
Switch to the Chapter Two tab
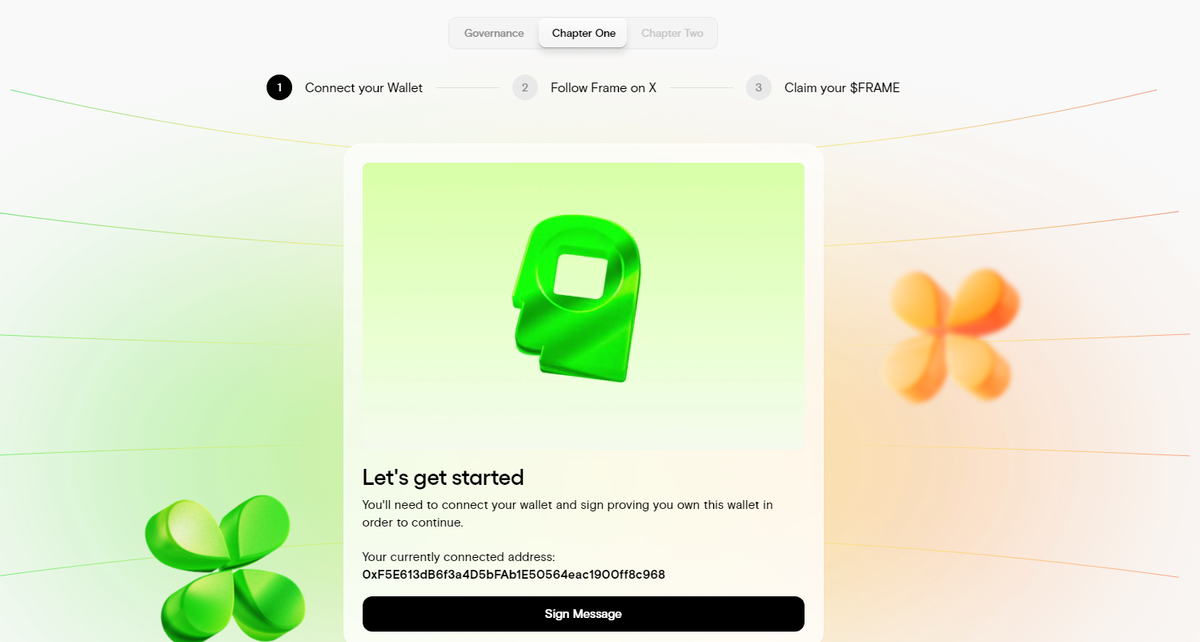(x=672, y=33)
